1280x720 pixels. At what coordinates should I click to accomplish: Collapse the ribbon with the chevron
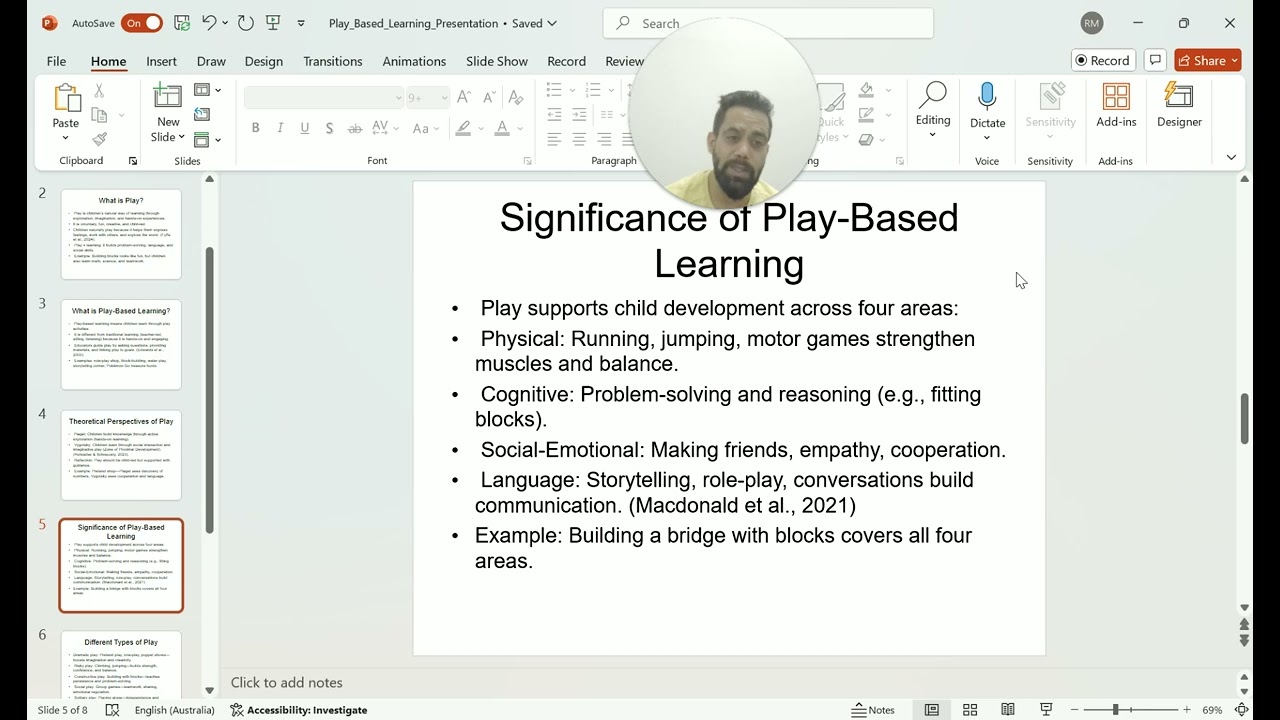(x=1231, y=157)
